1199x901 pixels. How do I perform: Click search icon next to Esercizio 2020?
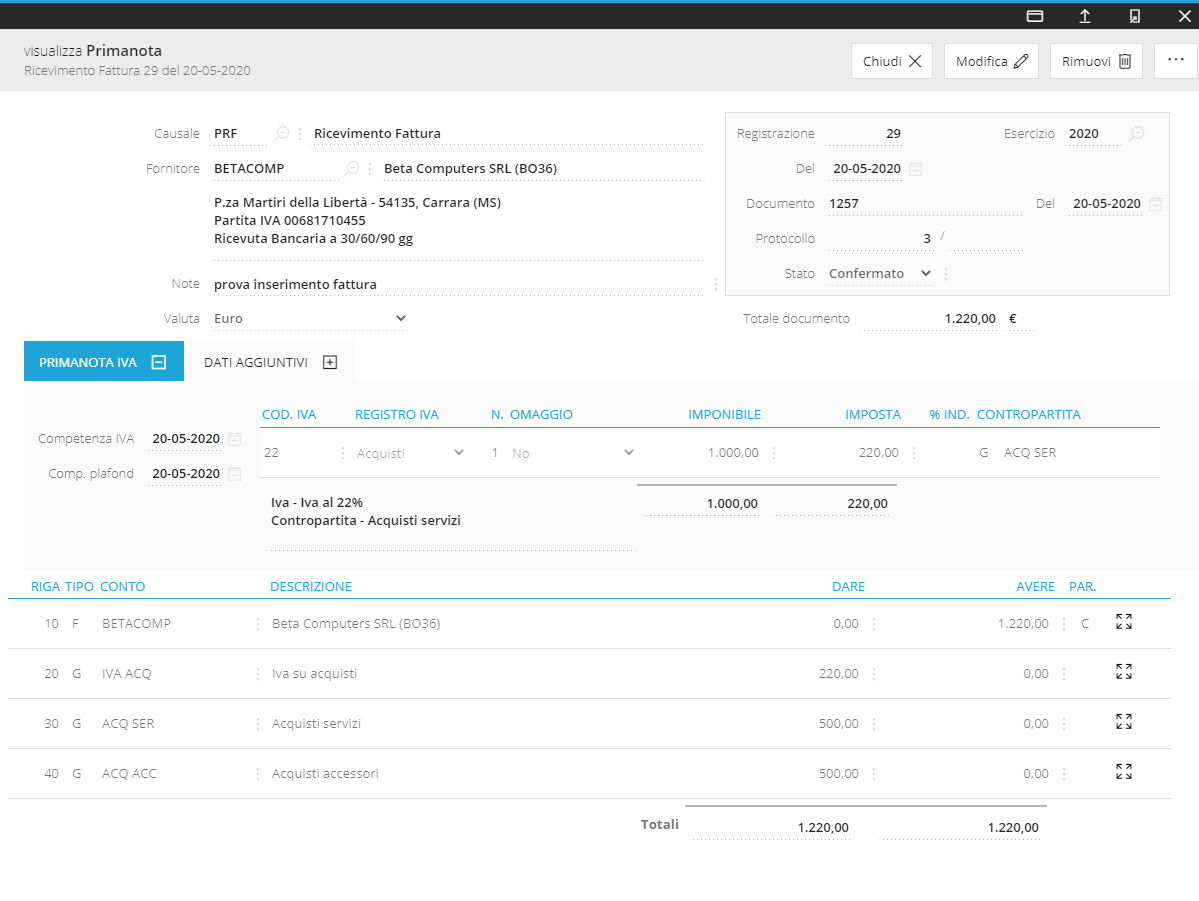1137,133
